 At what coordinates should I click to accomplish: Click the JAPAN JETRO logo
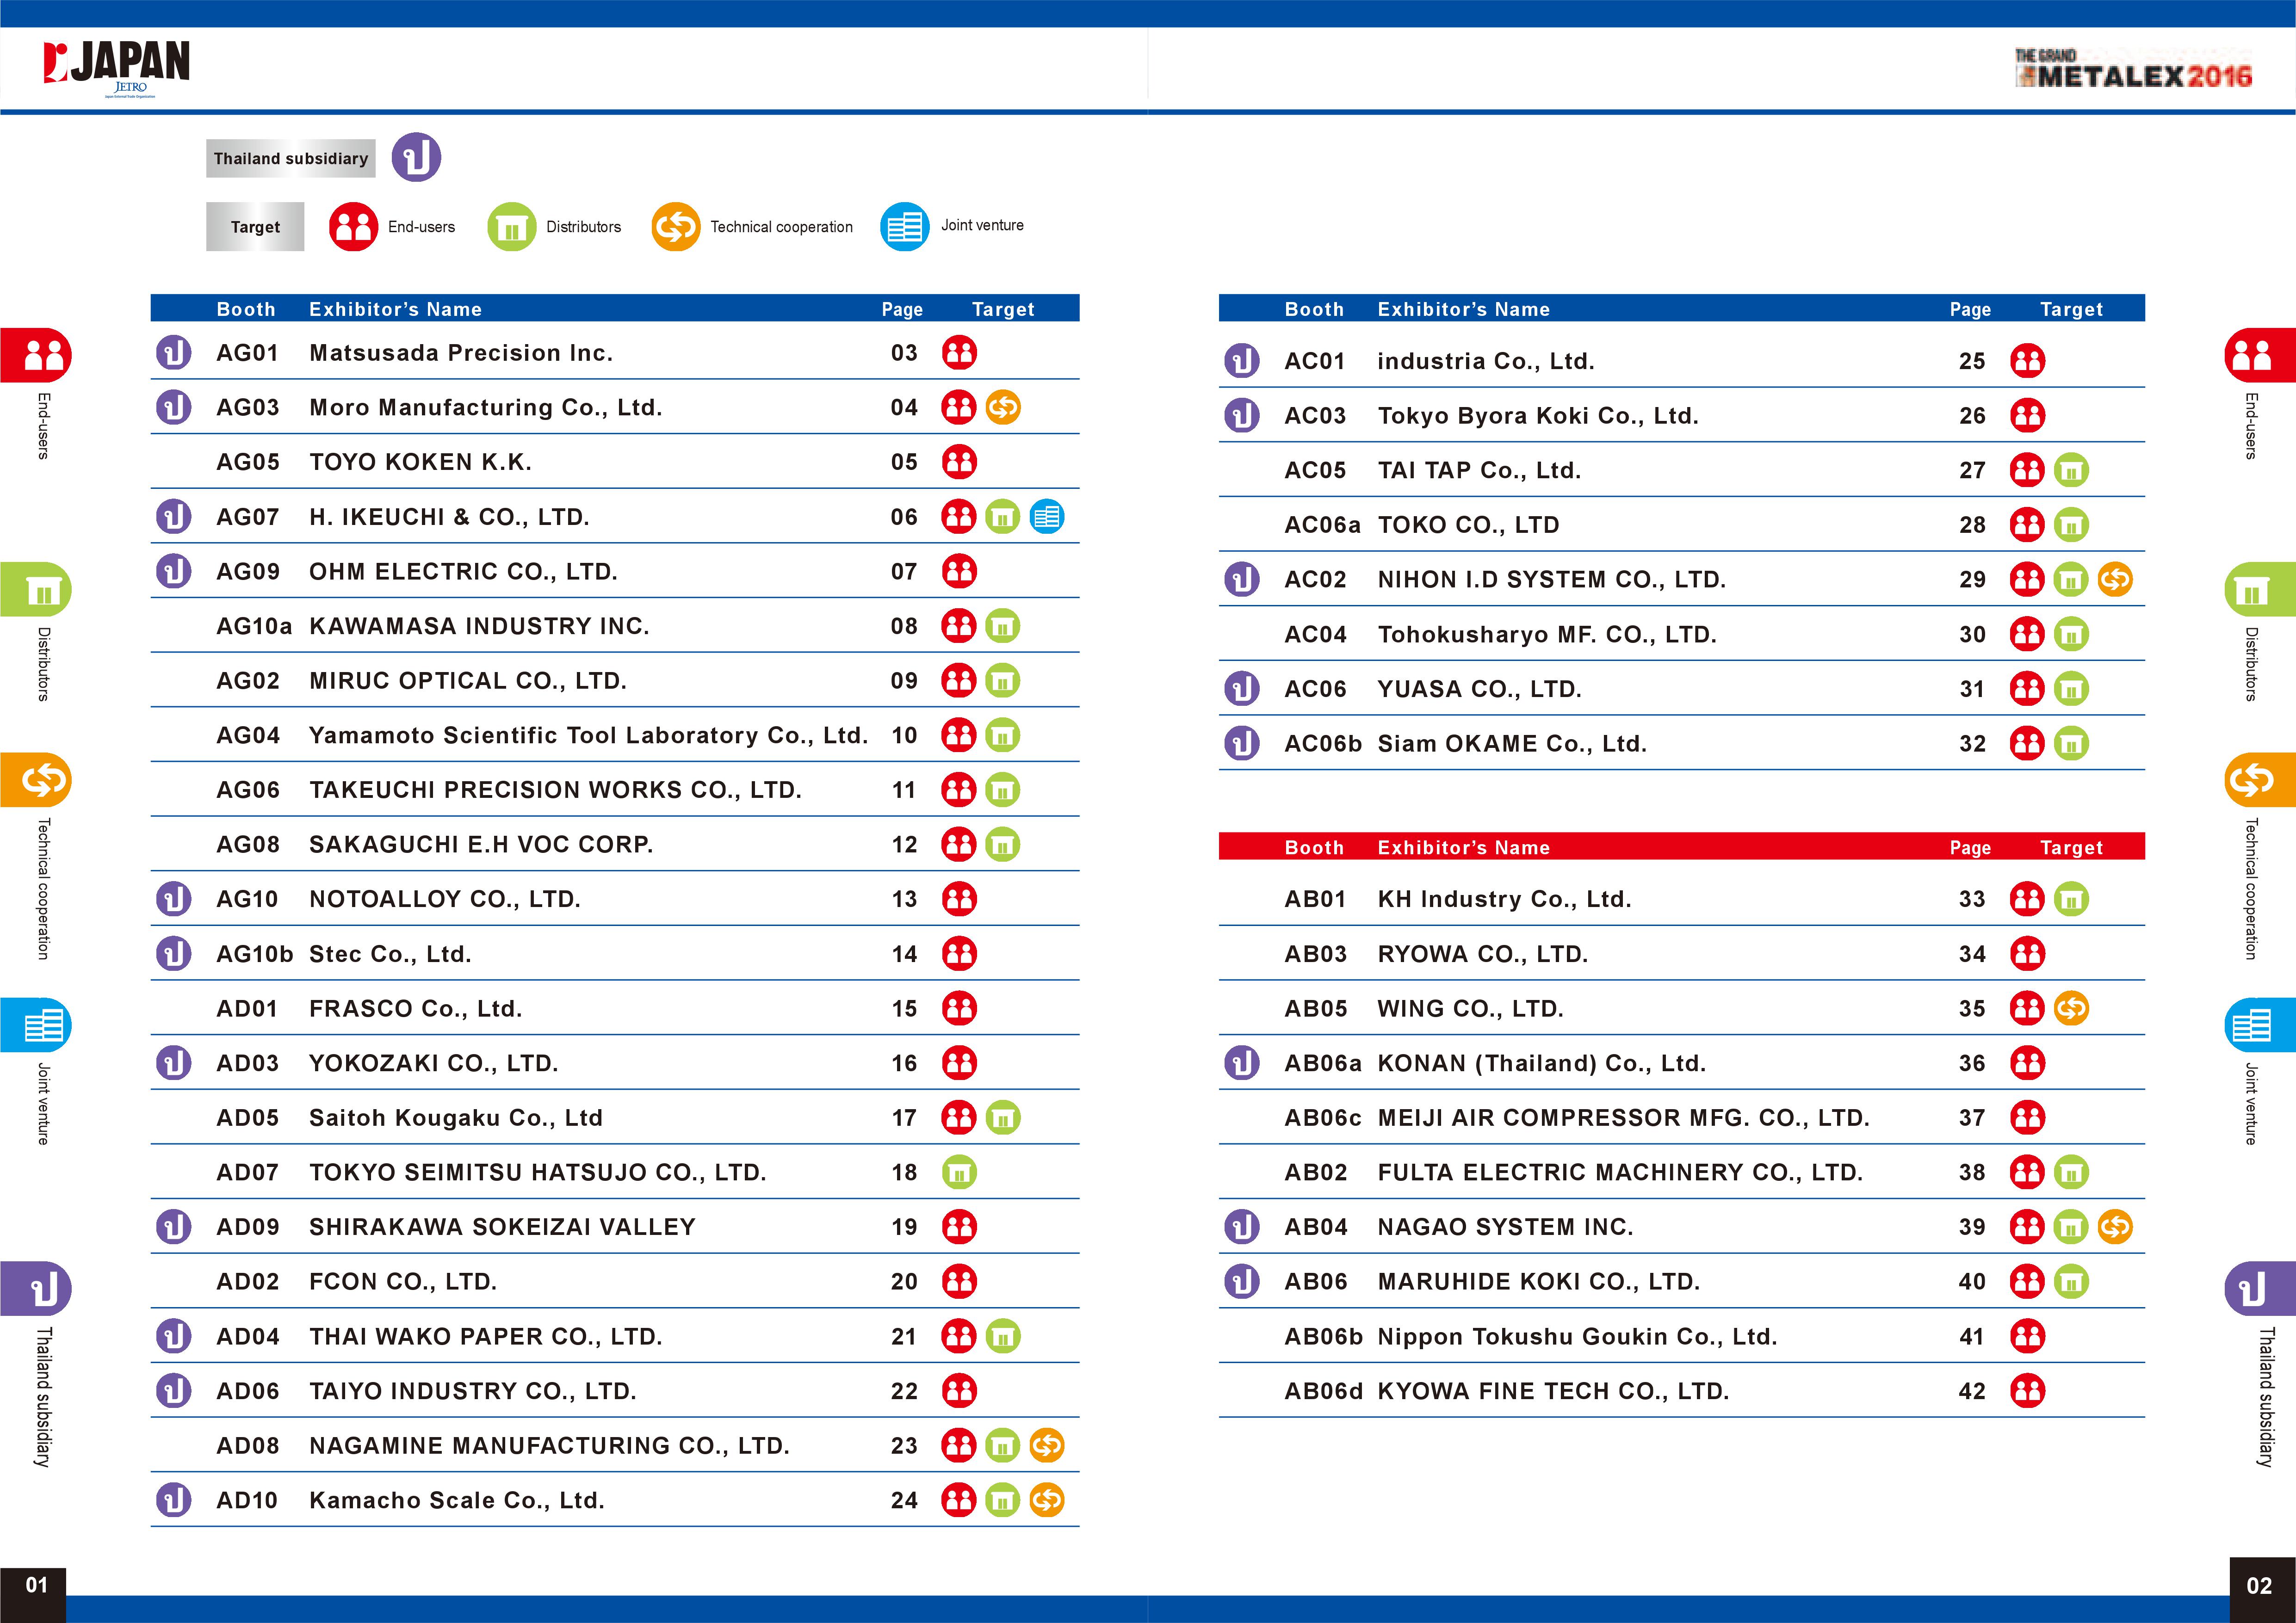point(117,68)
